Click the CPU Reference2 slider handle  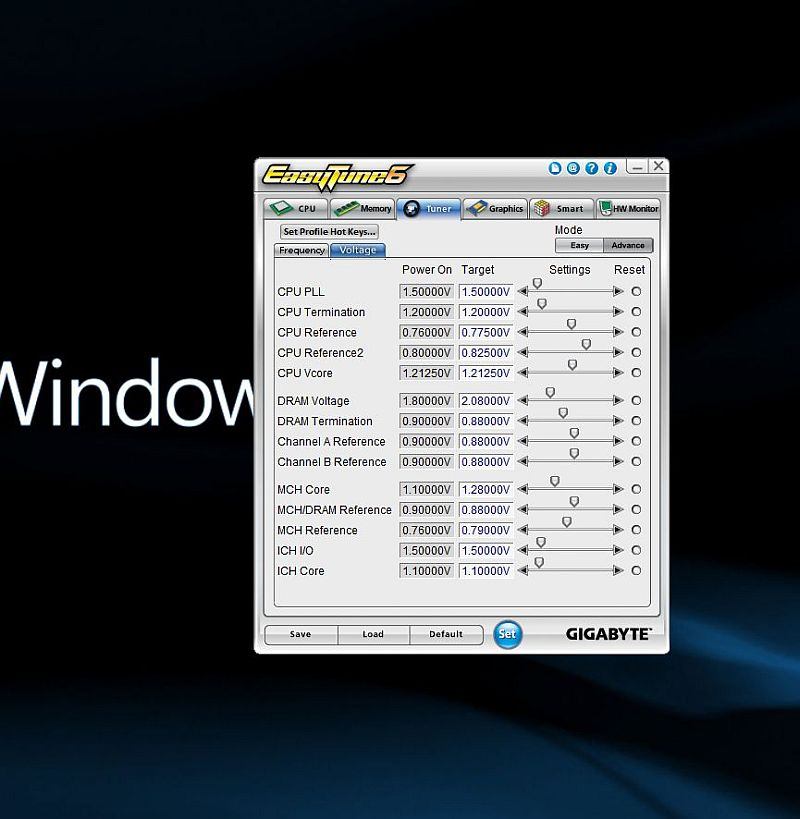point(586,344)
